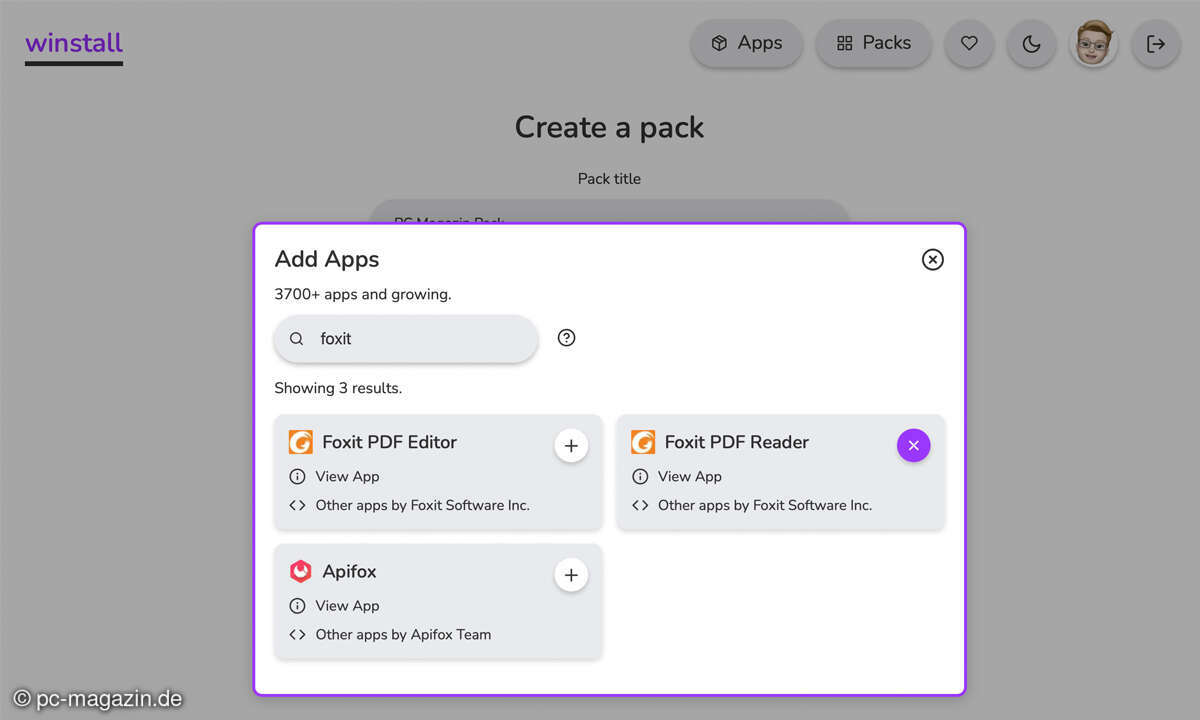Viewport: 1200px width, 720px height.
Task: Click the Foxit PDF Reader logo icon
Action: tap(643, 442)
